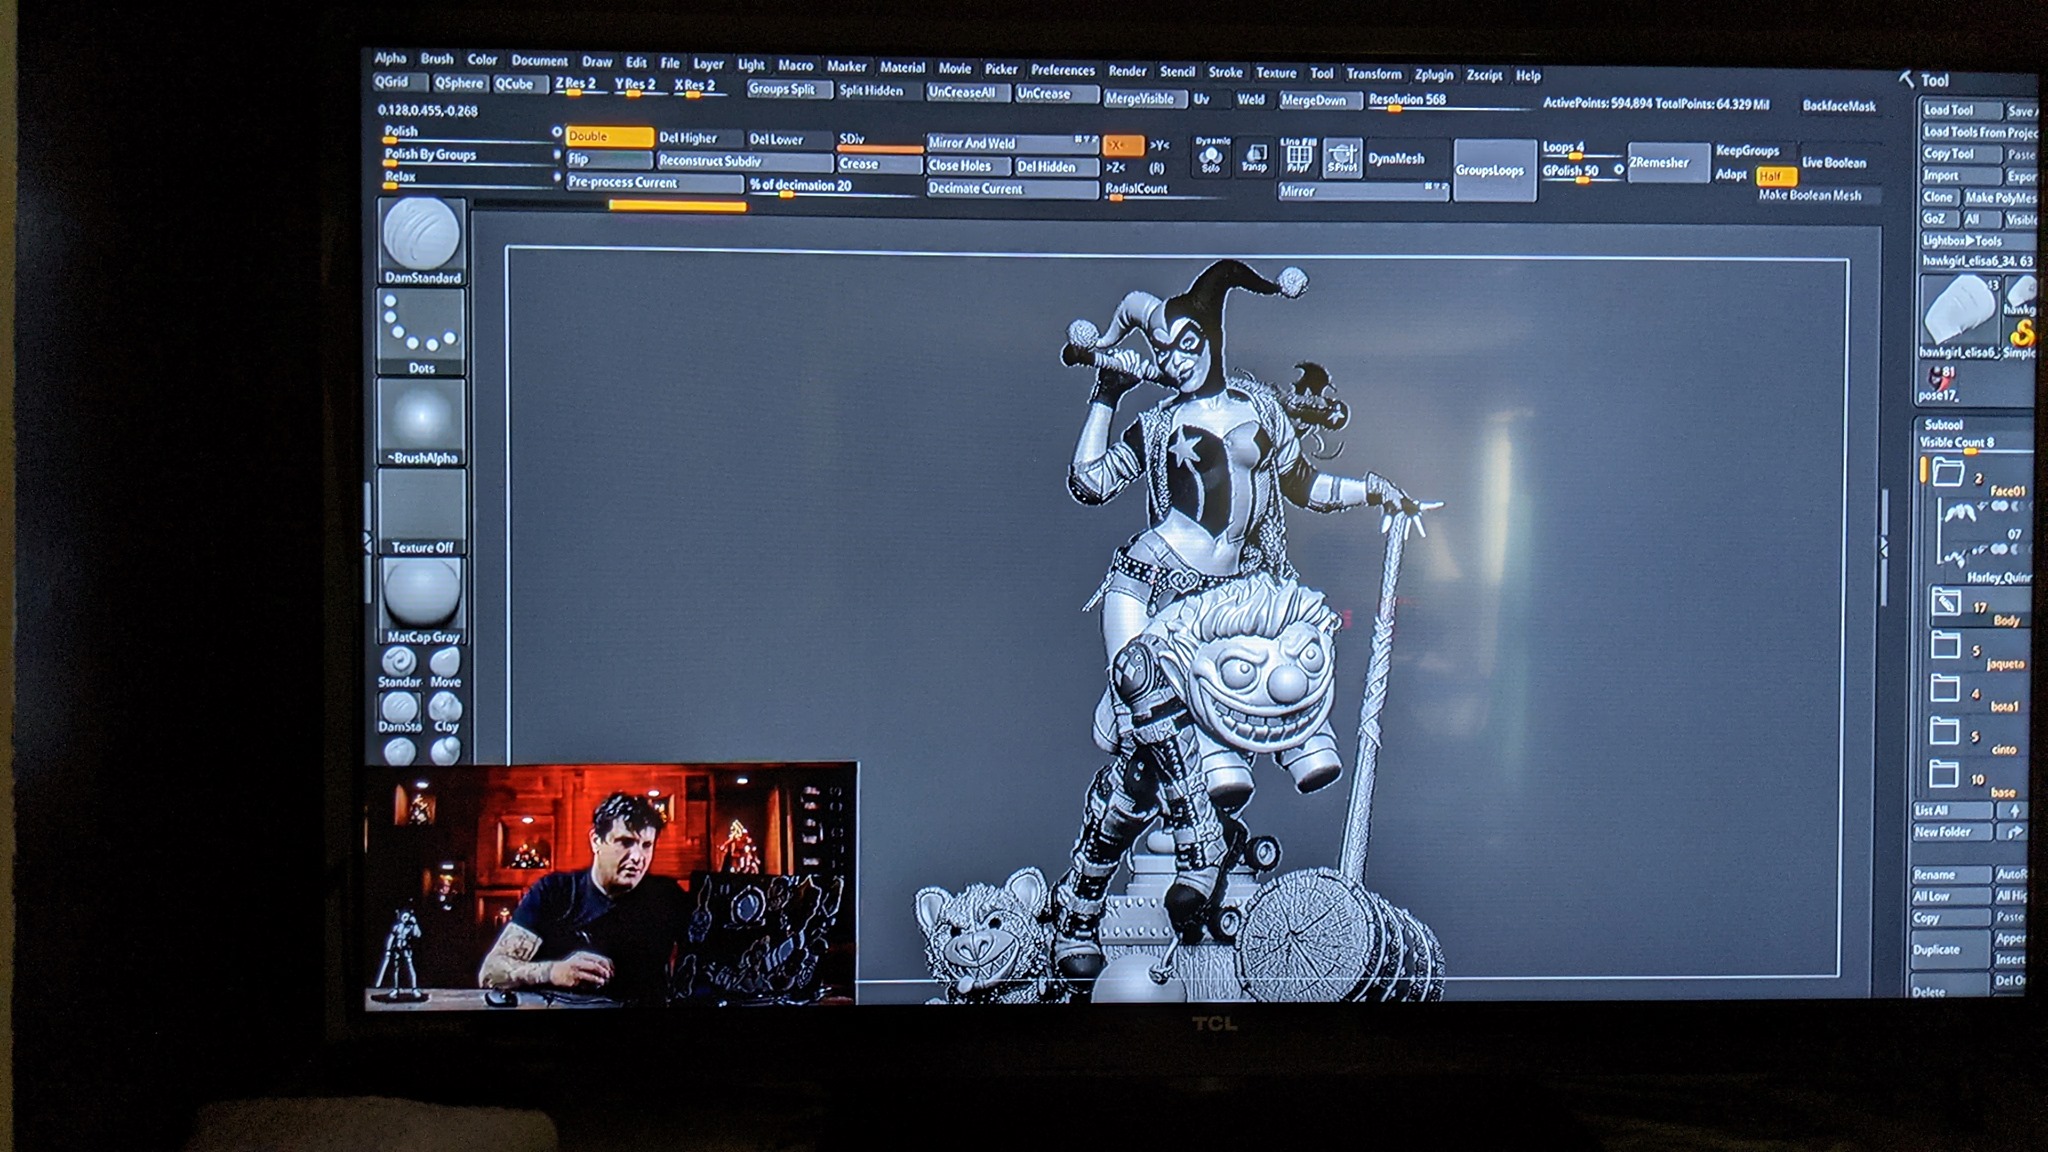Open the base subtool folder icon

(1943, 773)
